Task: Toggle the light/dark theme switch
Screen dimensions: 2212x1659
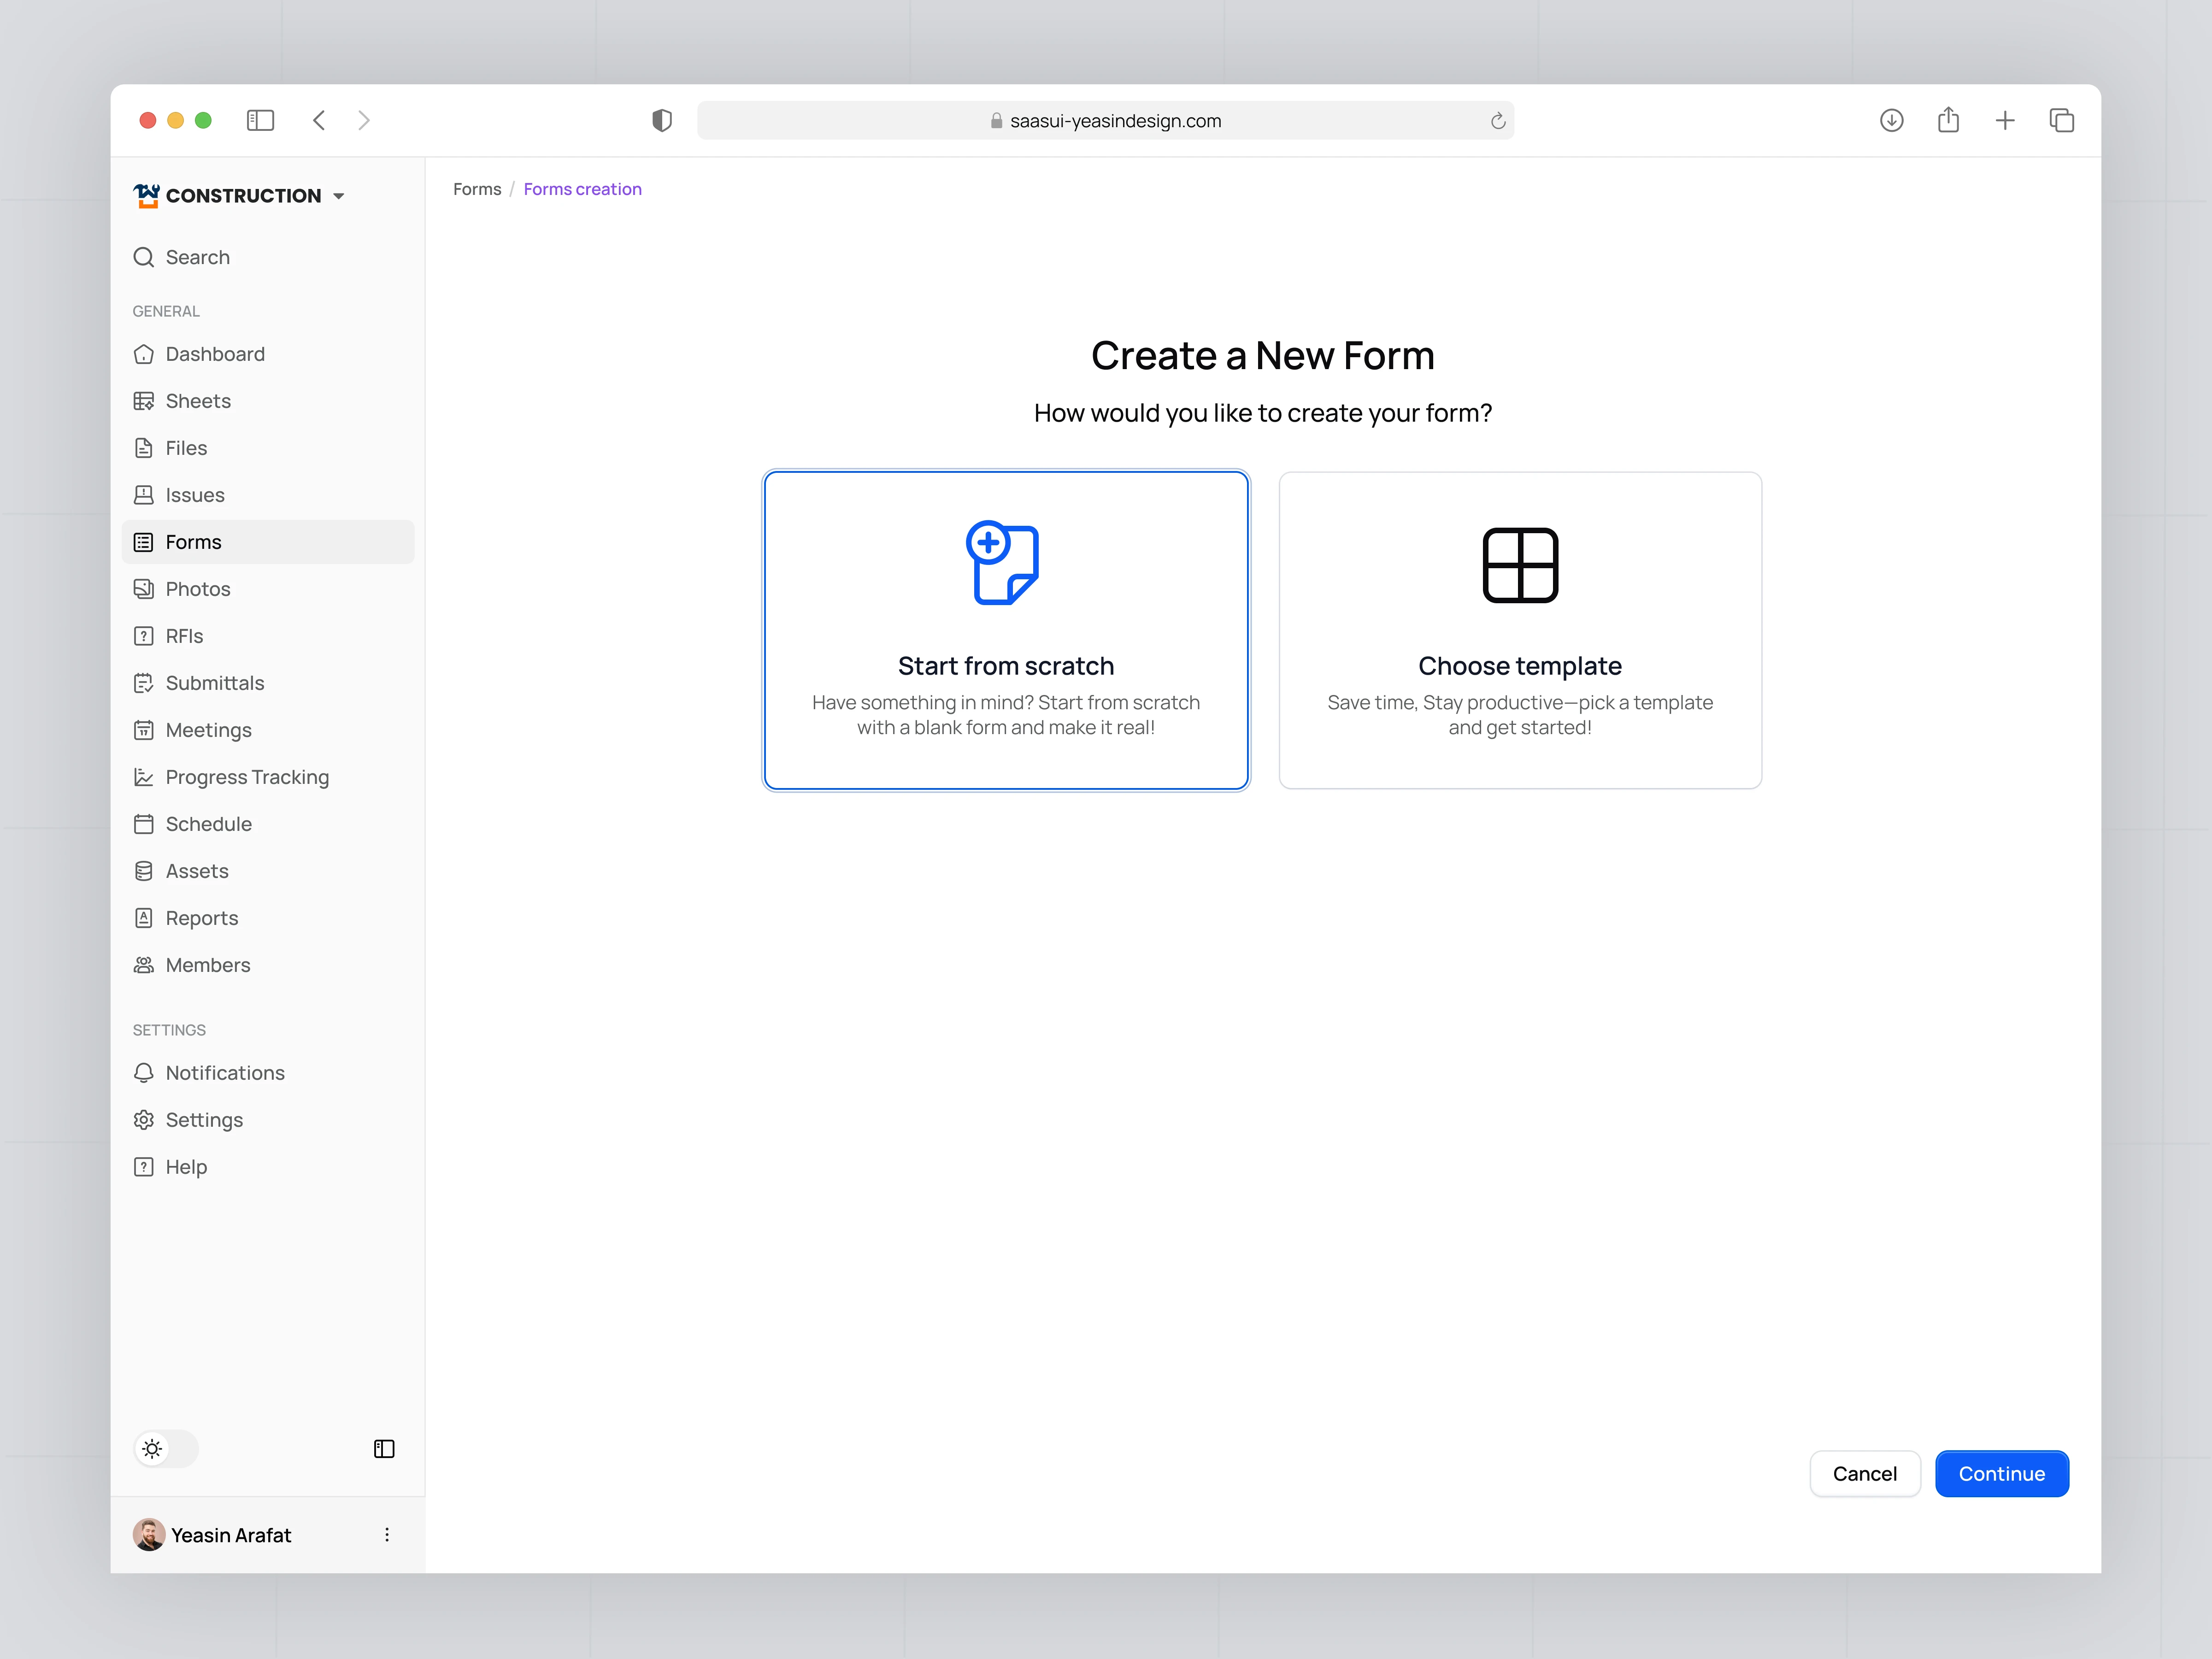Action: tap(166, 1449)
